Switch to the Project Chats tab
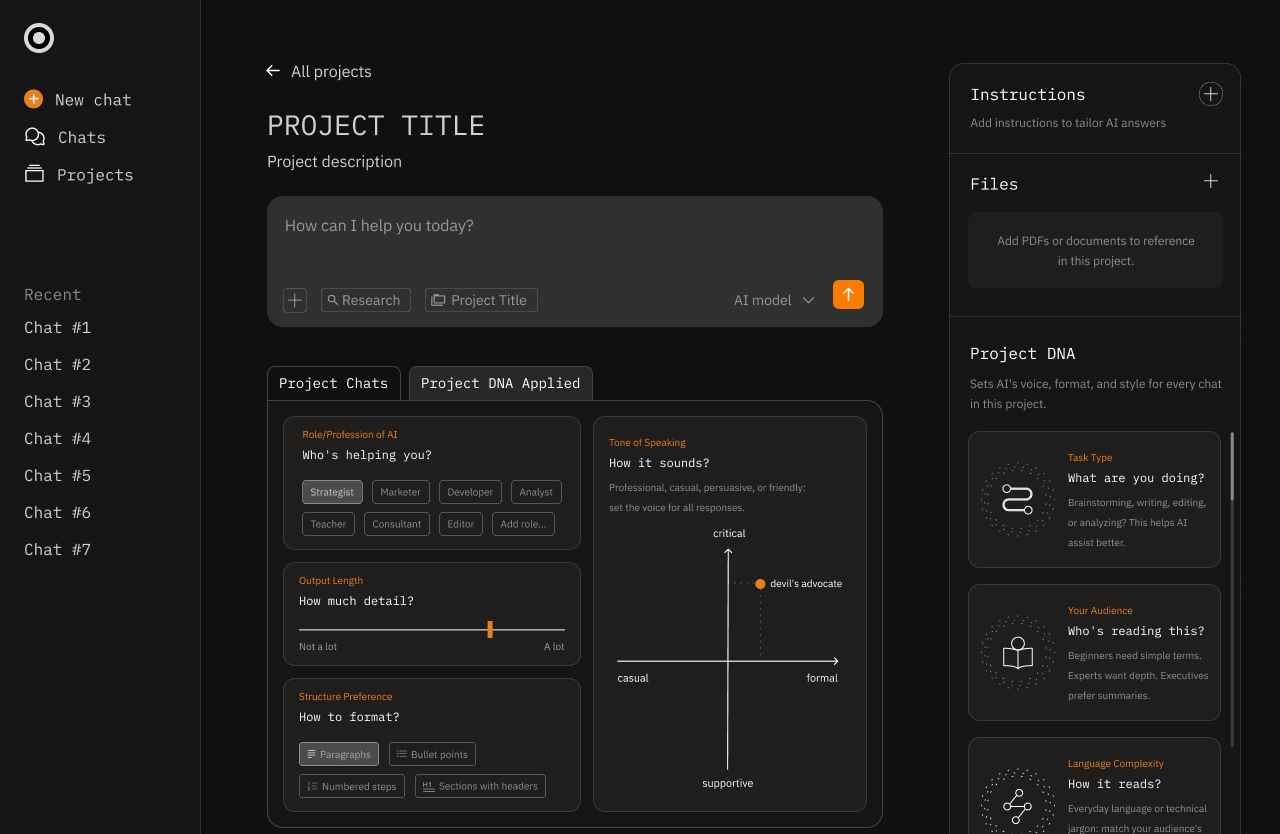This screenshot has width=1280, height=834. coord(333,383)
